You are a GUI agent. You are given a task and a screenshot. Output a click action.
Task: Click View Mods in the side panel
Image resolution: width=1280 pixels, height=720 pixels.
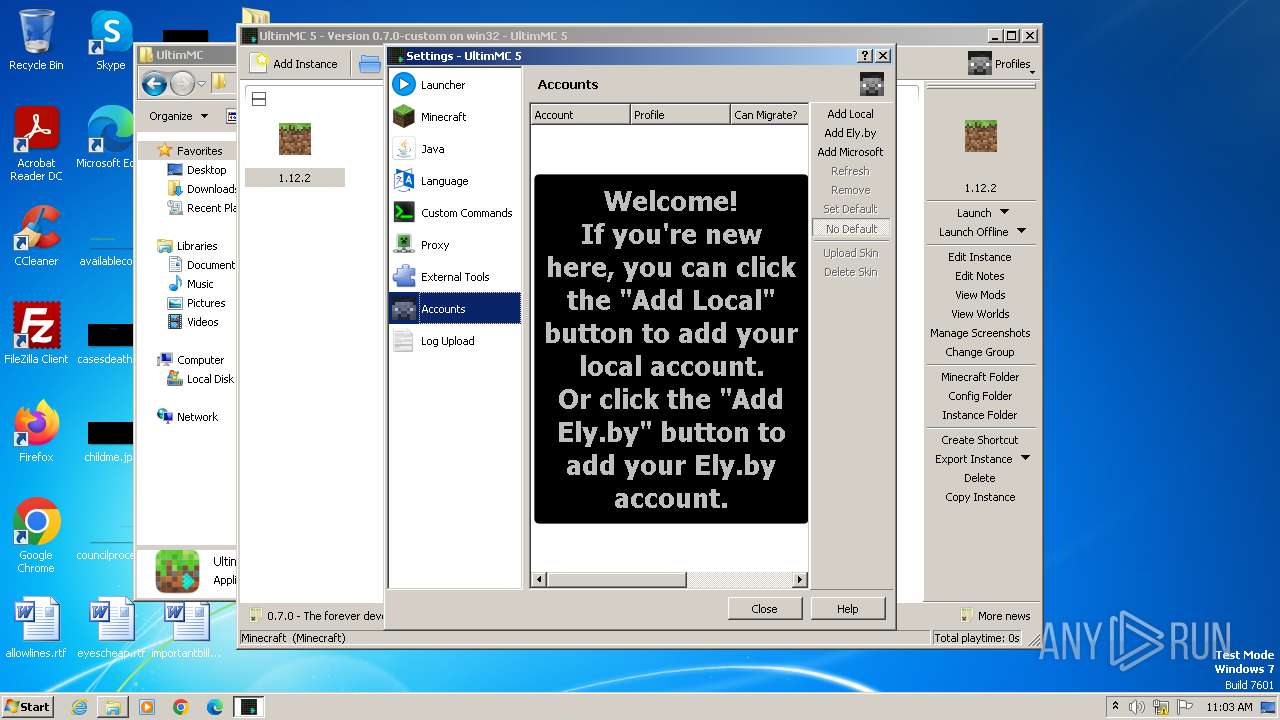[980, 295]
